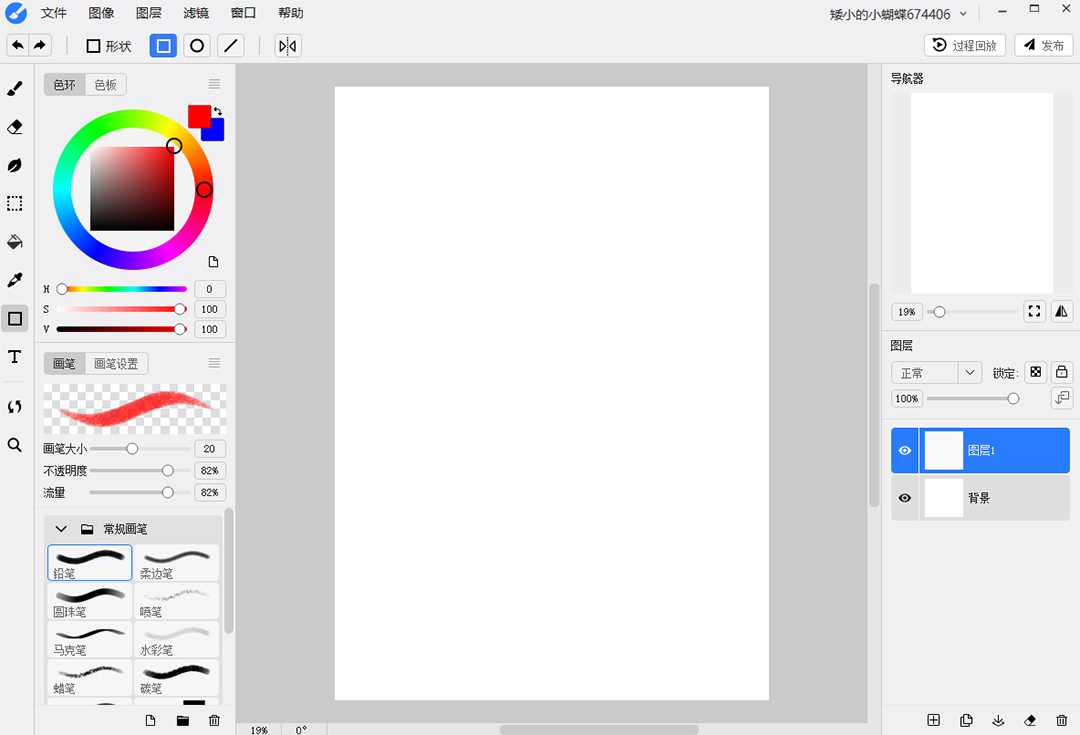
Task: Fit navigator view to screen
Action: (x=1034, y=311)
